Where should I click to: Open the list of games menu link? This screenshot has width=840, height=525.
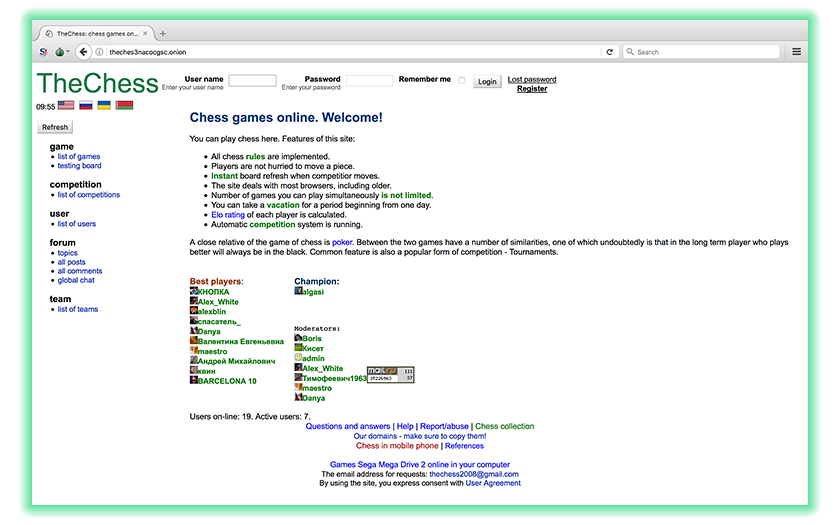(79, 157)
